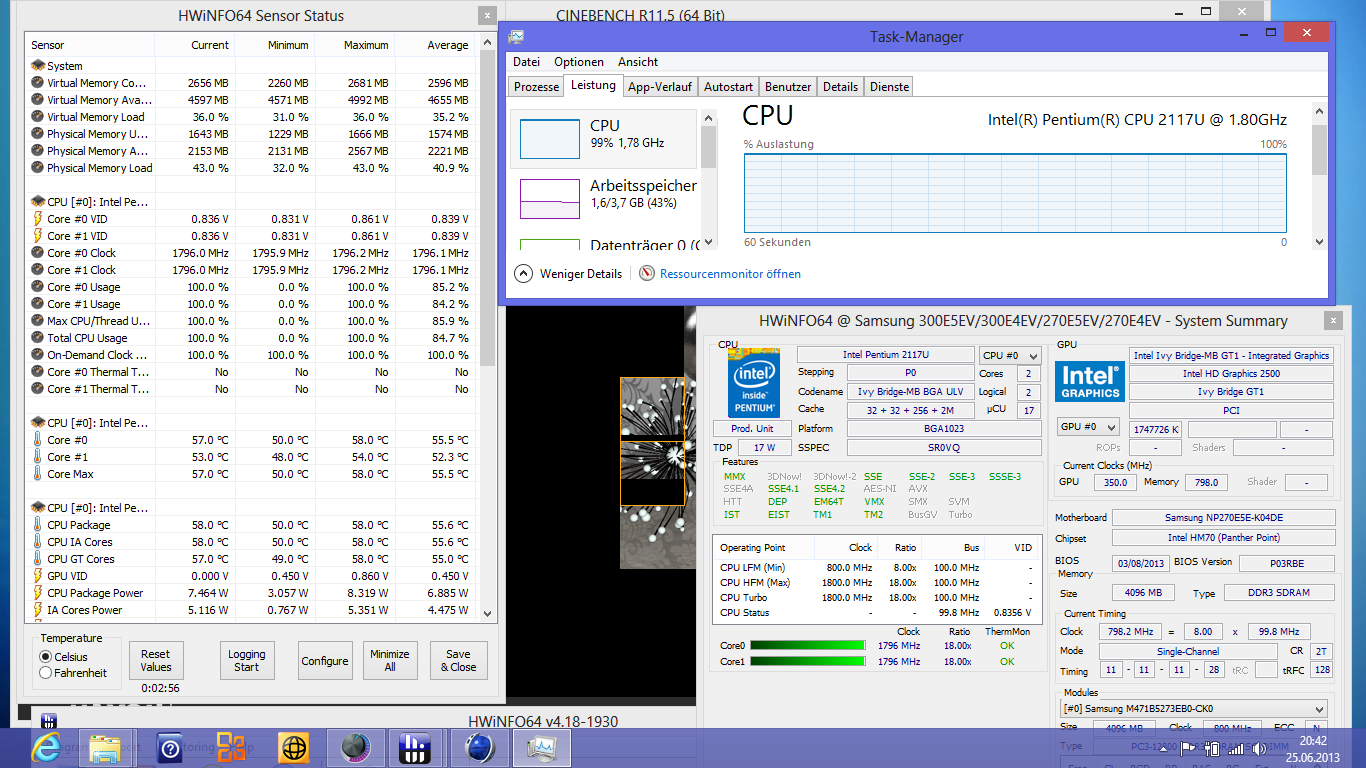Start logging with Logging Start button
Image resolution: width=1366 pixels, height=768 pixels.
tap(247, 661)
